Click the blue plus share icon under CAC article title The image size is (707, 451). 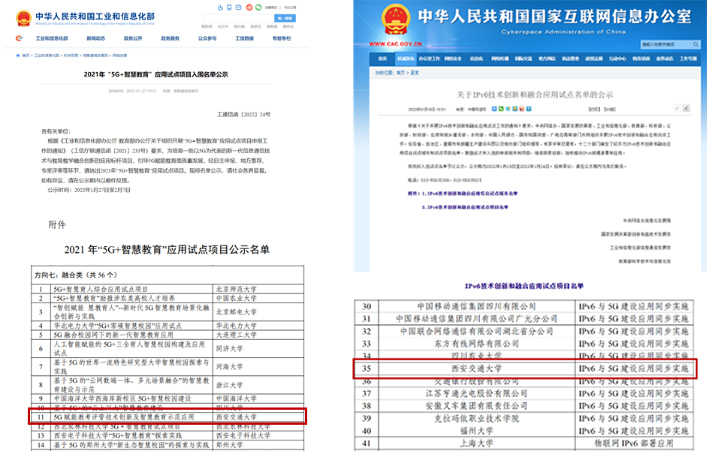click(494, 109)
